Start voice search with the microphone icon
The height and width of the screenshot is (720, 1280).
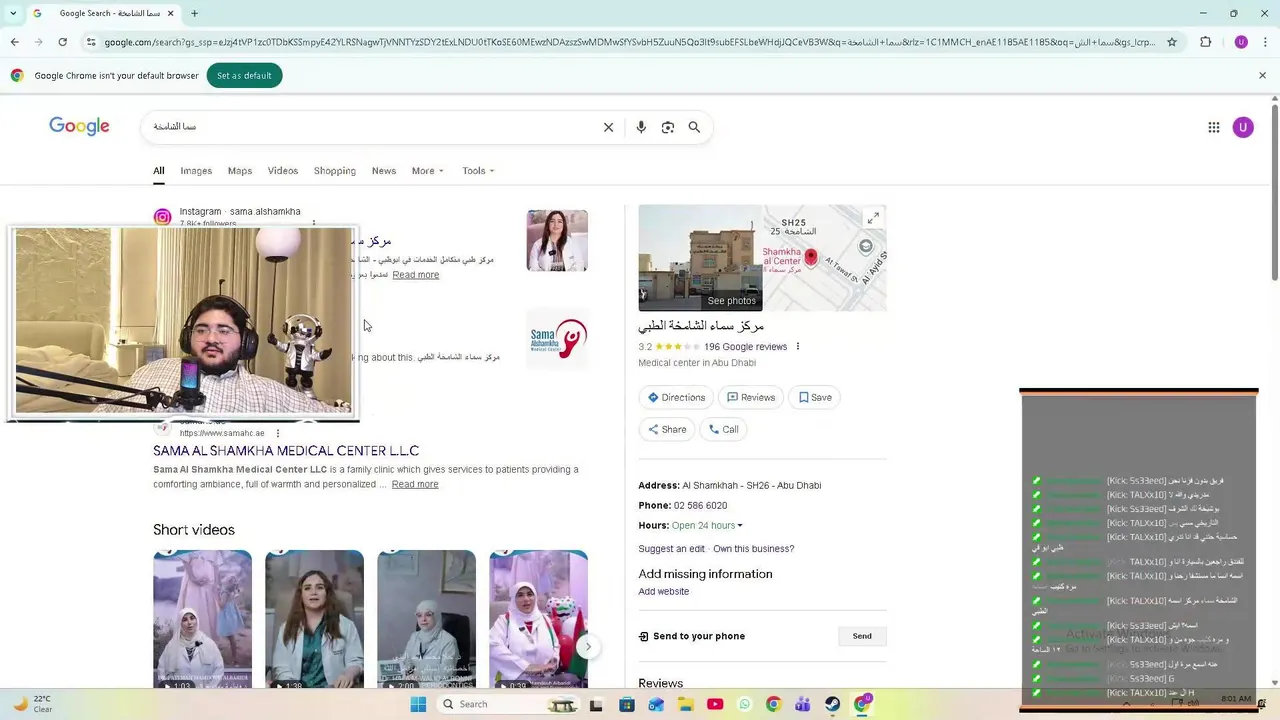pyautogui.click(x=641, y=127)
